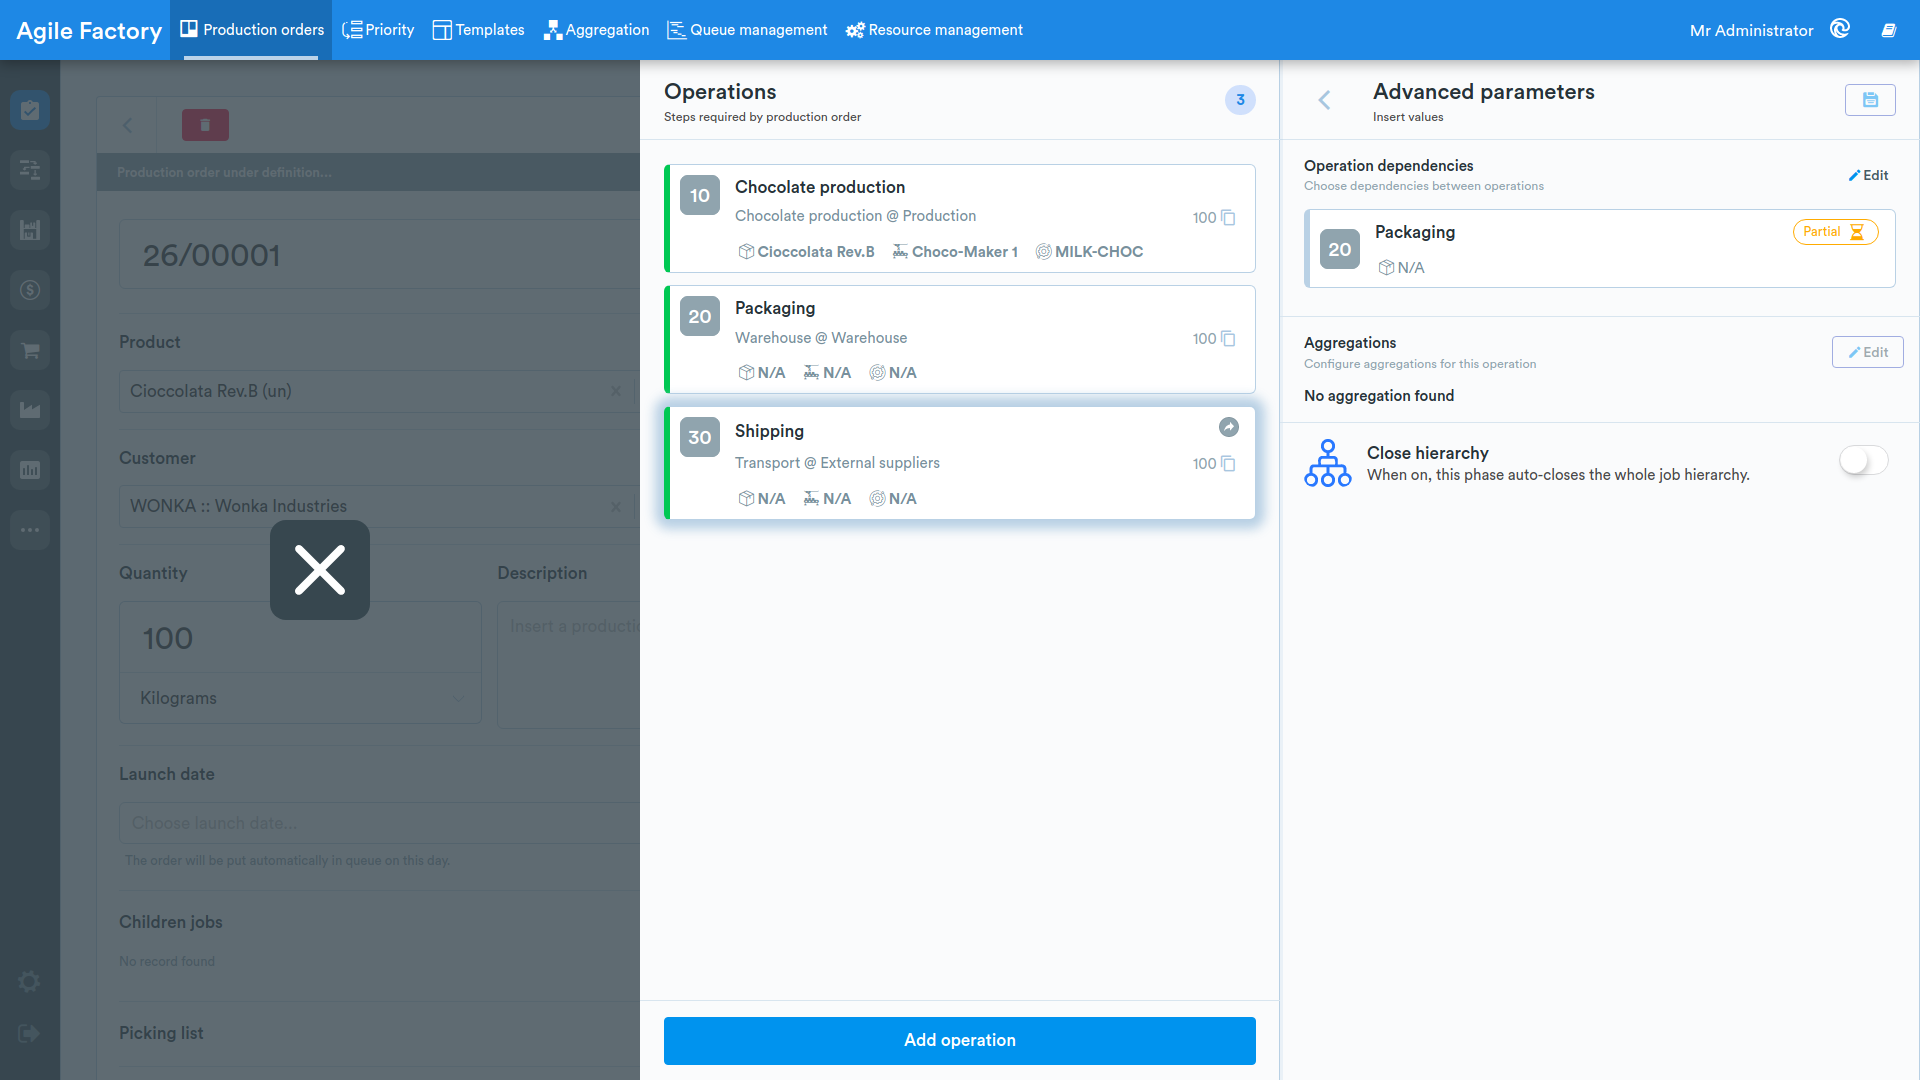The image size is (1920, 1080).
Task: Edit the Operation dependencies
Action: [x=1868, y=175]
